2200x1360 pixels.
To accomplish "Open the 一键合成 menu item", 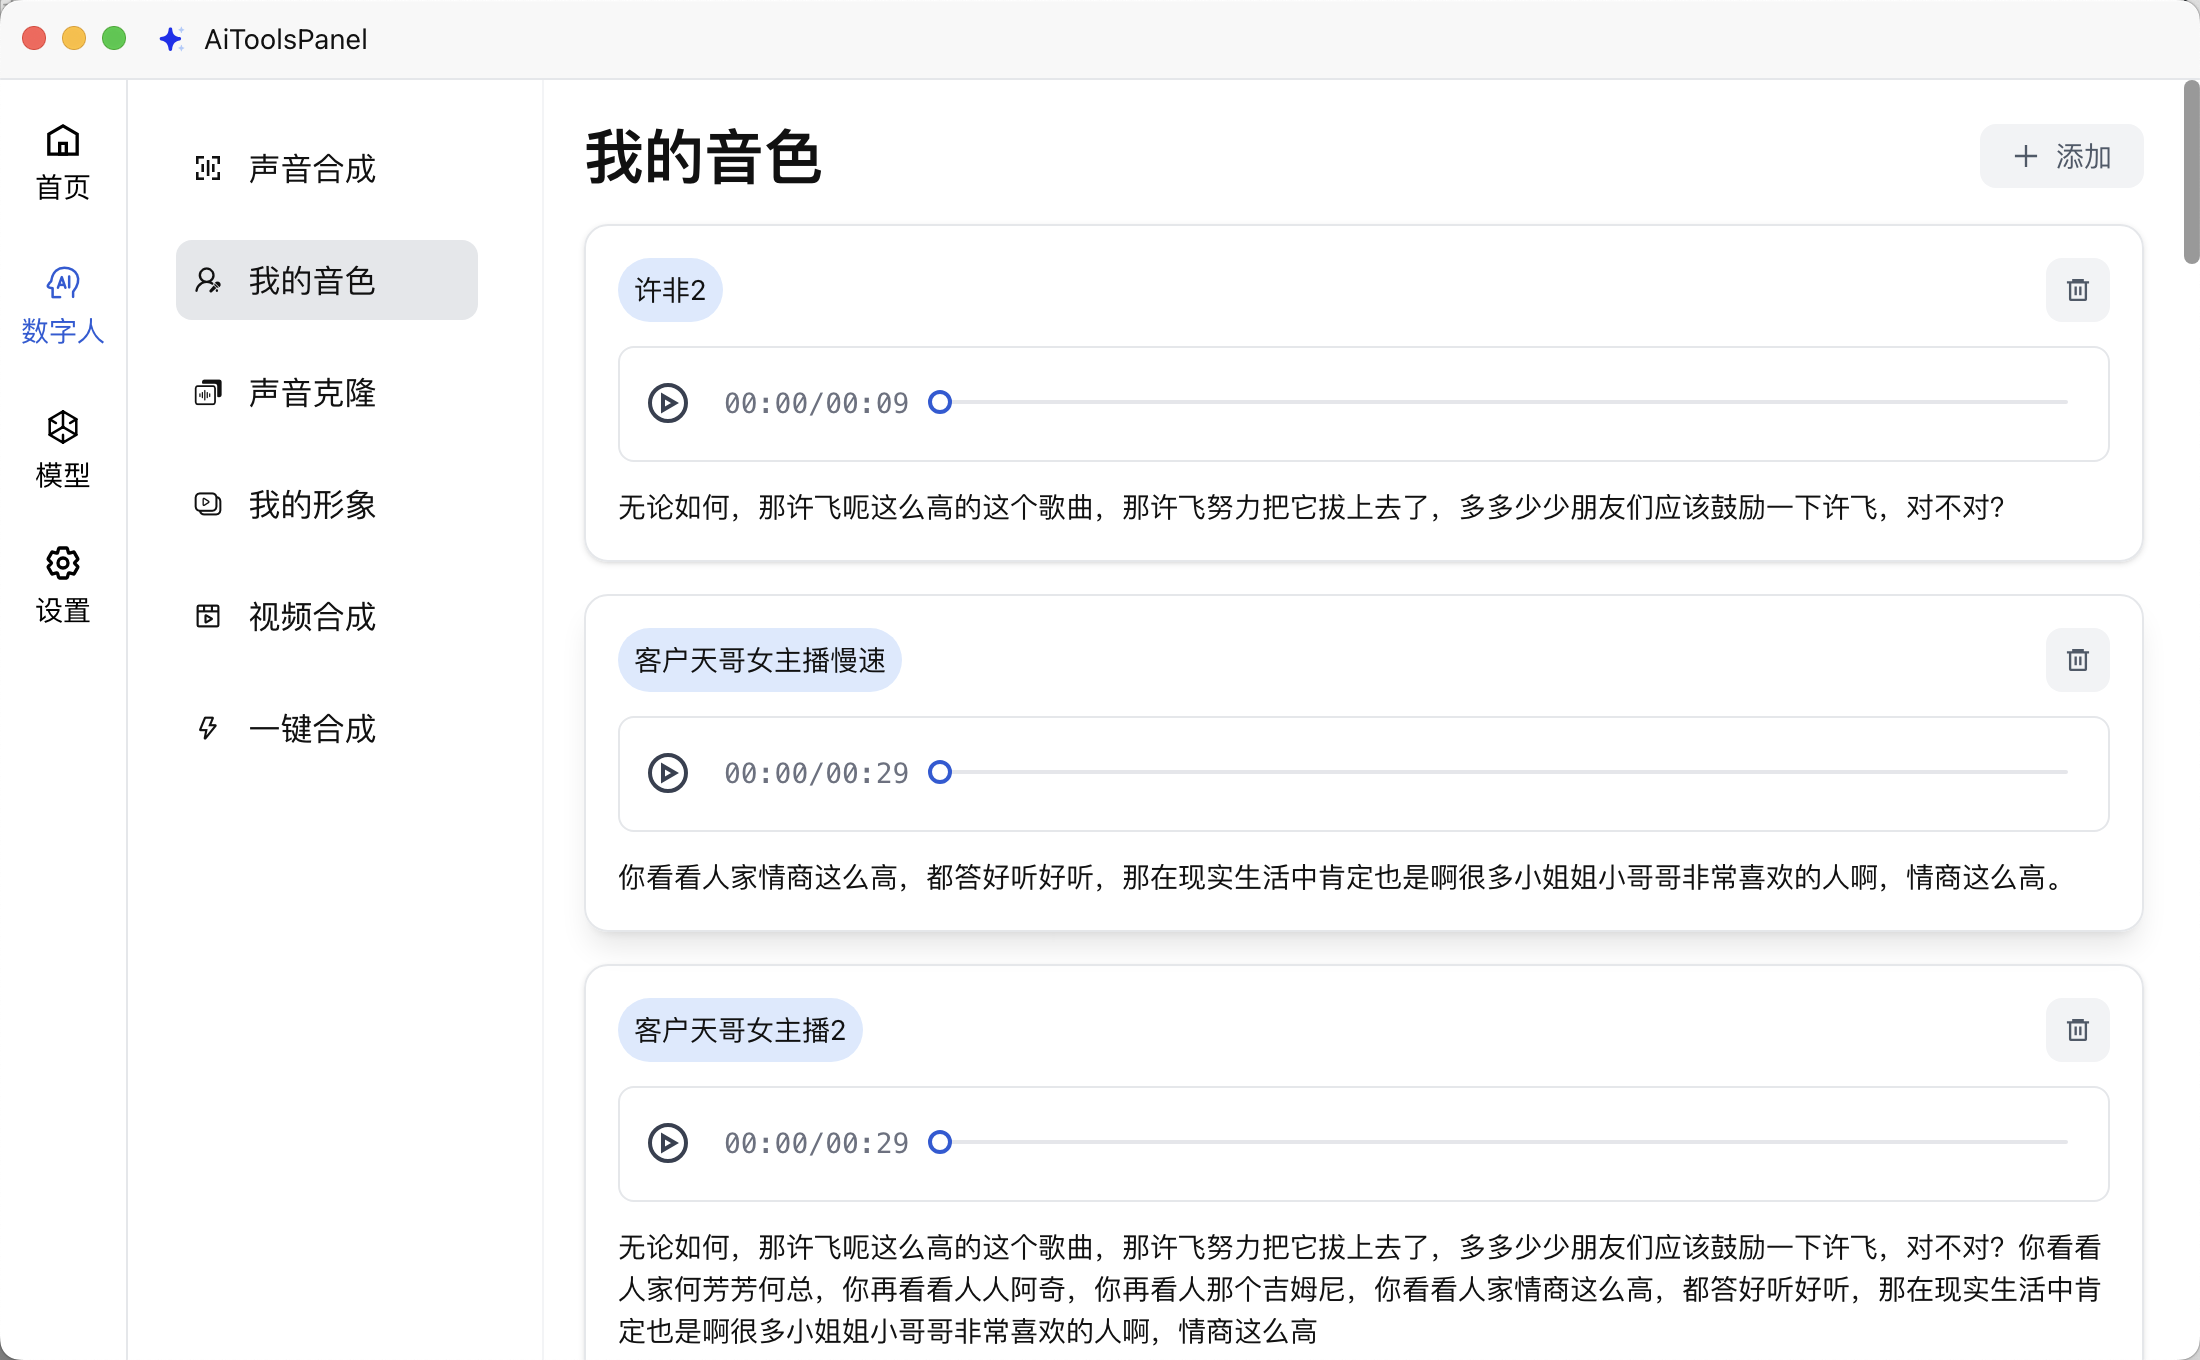I will click(327, 728).
